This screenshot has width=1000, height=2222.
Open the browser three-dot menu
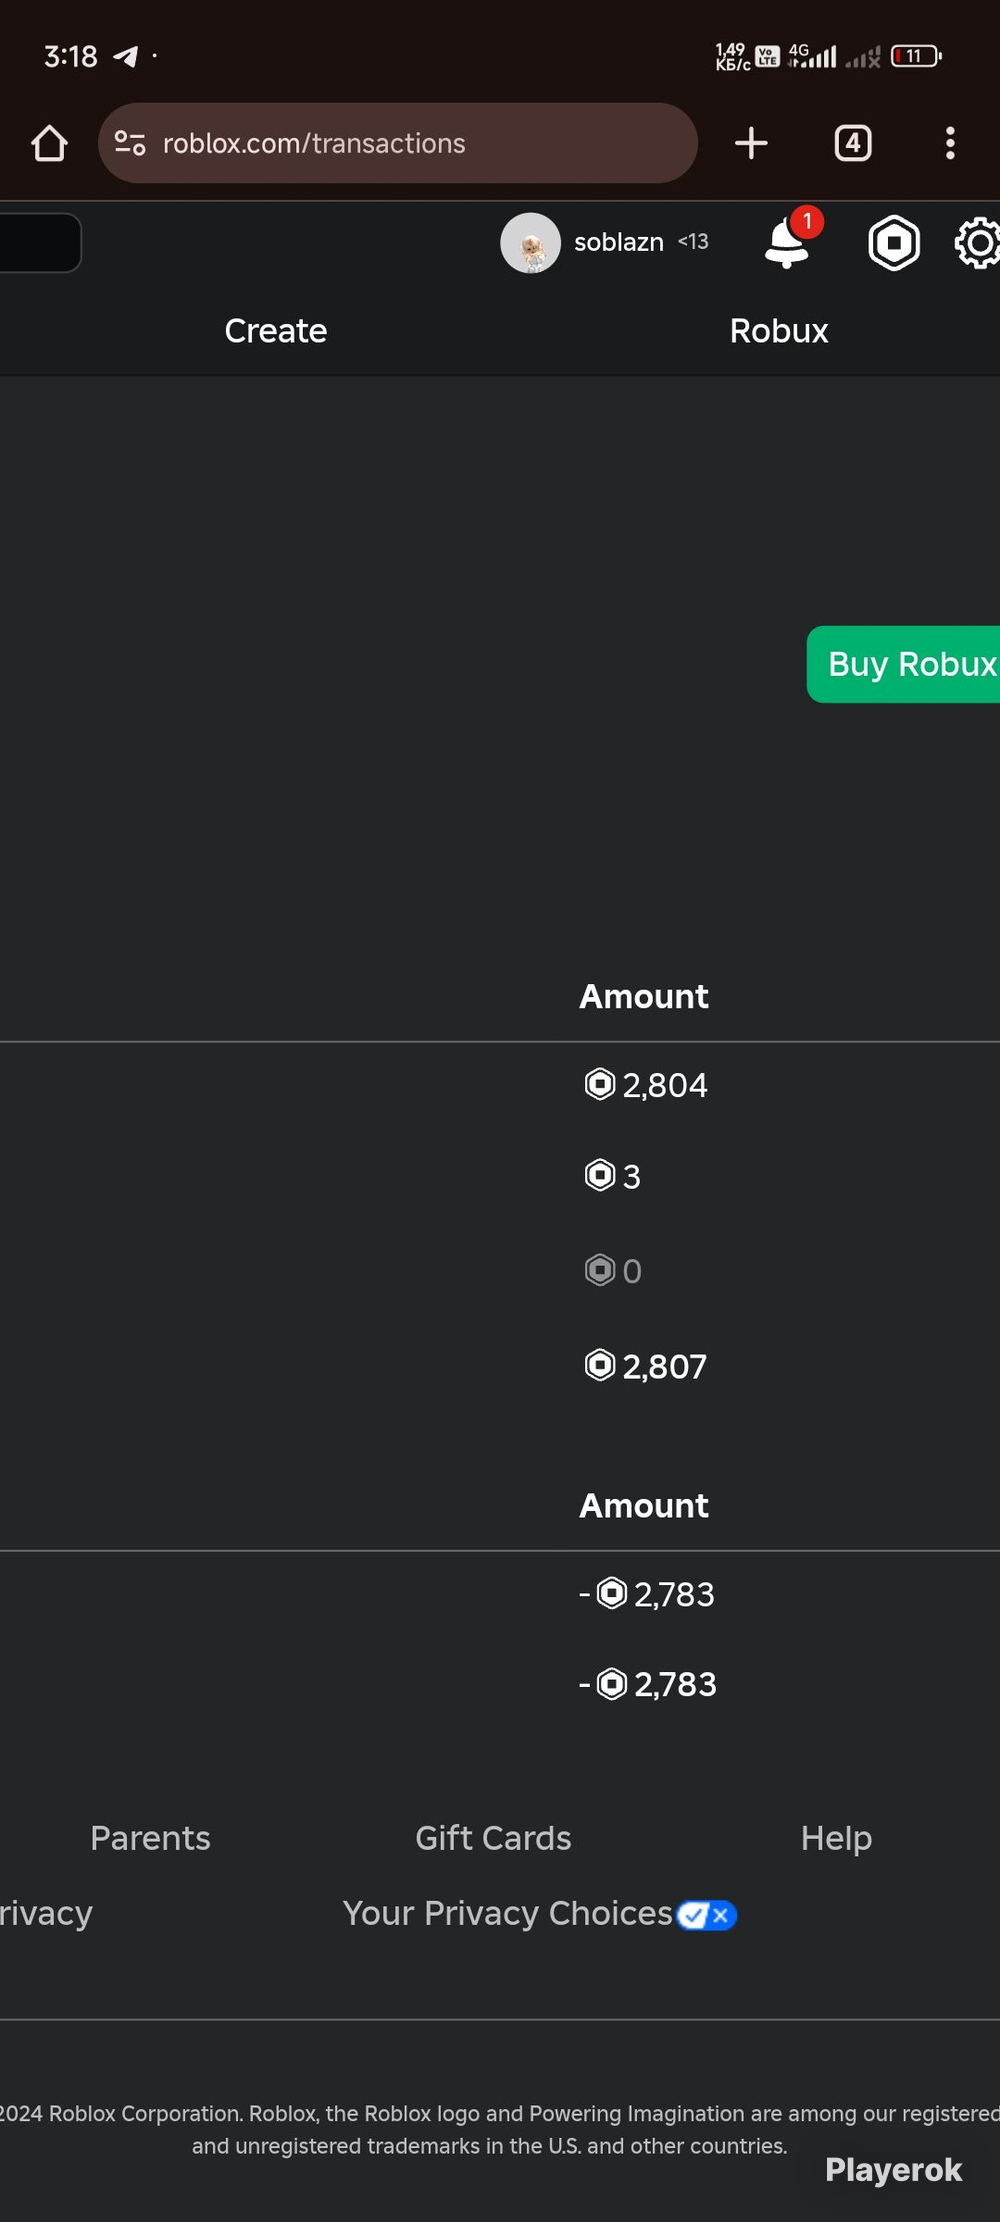click(x=950, y=143)
